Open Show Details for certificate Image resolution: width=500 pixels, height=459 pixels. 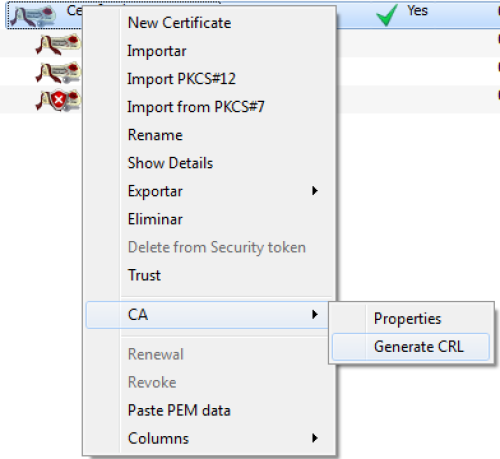pyautogui.click(x=170, y=163)
